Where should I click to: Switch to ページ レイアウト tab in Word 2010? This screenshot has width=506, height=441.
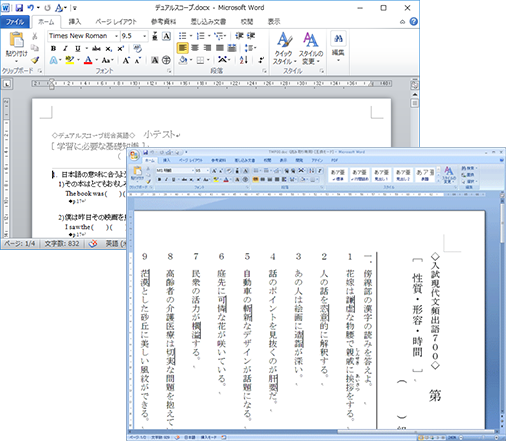pyautogui.click(x=116, y=22)
